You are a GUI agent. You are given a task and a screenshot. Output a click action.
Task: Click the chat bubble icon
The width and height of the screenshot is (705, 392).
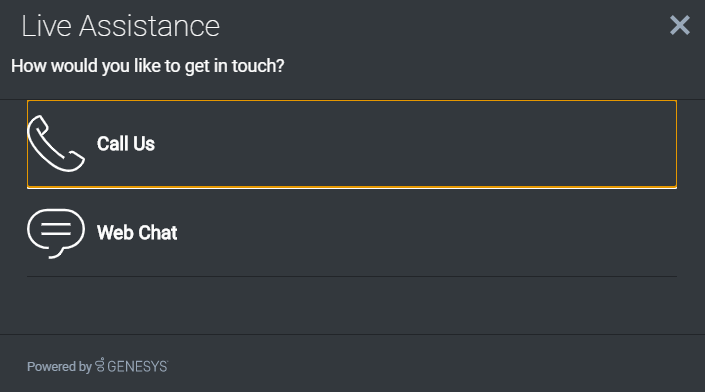[x=56, y=233]
